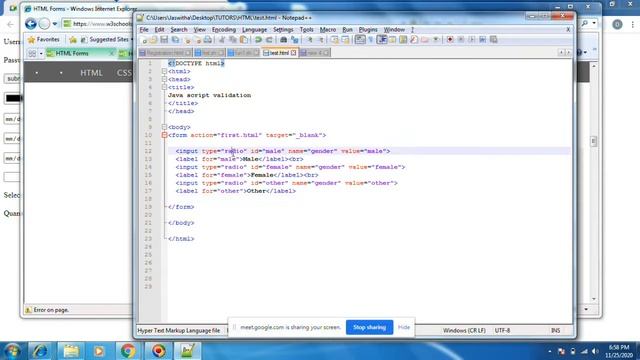Open the Windows Start menu
640x360 pixels.
tap(12, 351)
